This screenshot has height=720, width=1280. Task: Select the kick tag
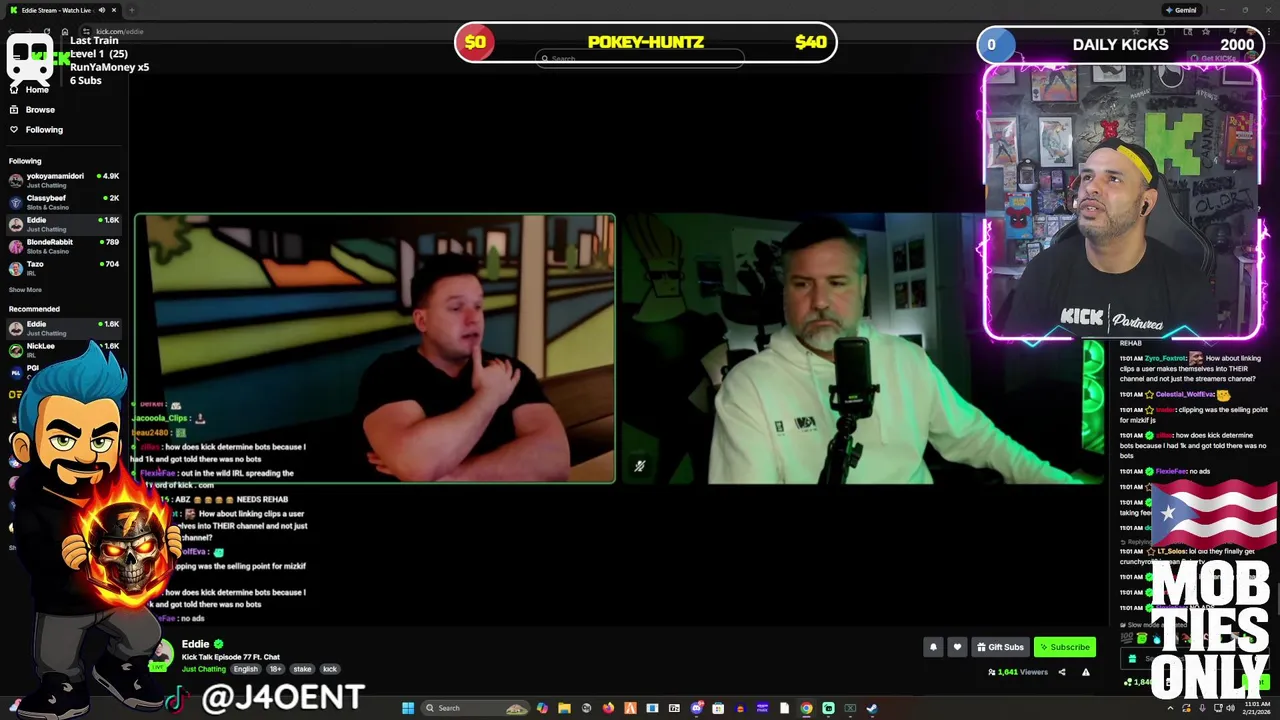pyautogui.click(x=330, y=669)
